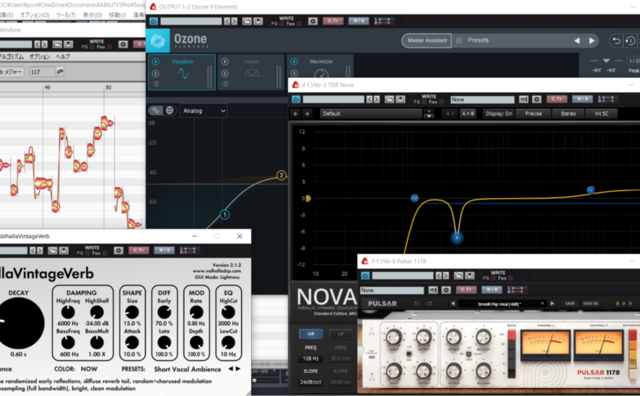Toggle the Ozone Equalizer module power
The width and height of the screenshot is (640, 396).
(156, 62)
